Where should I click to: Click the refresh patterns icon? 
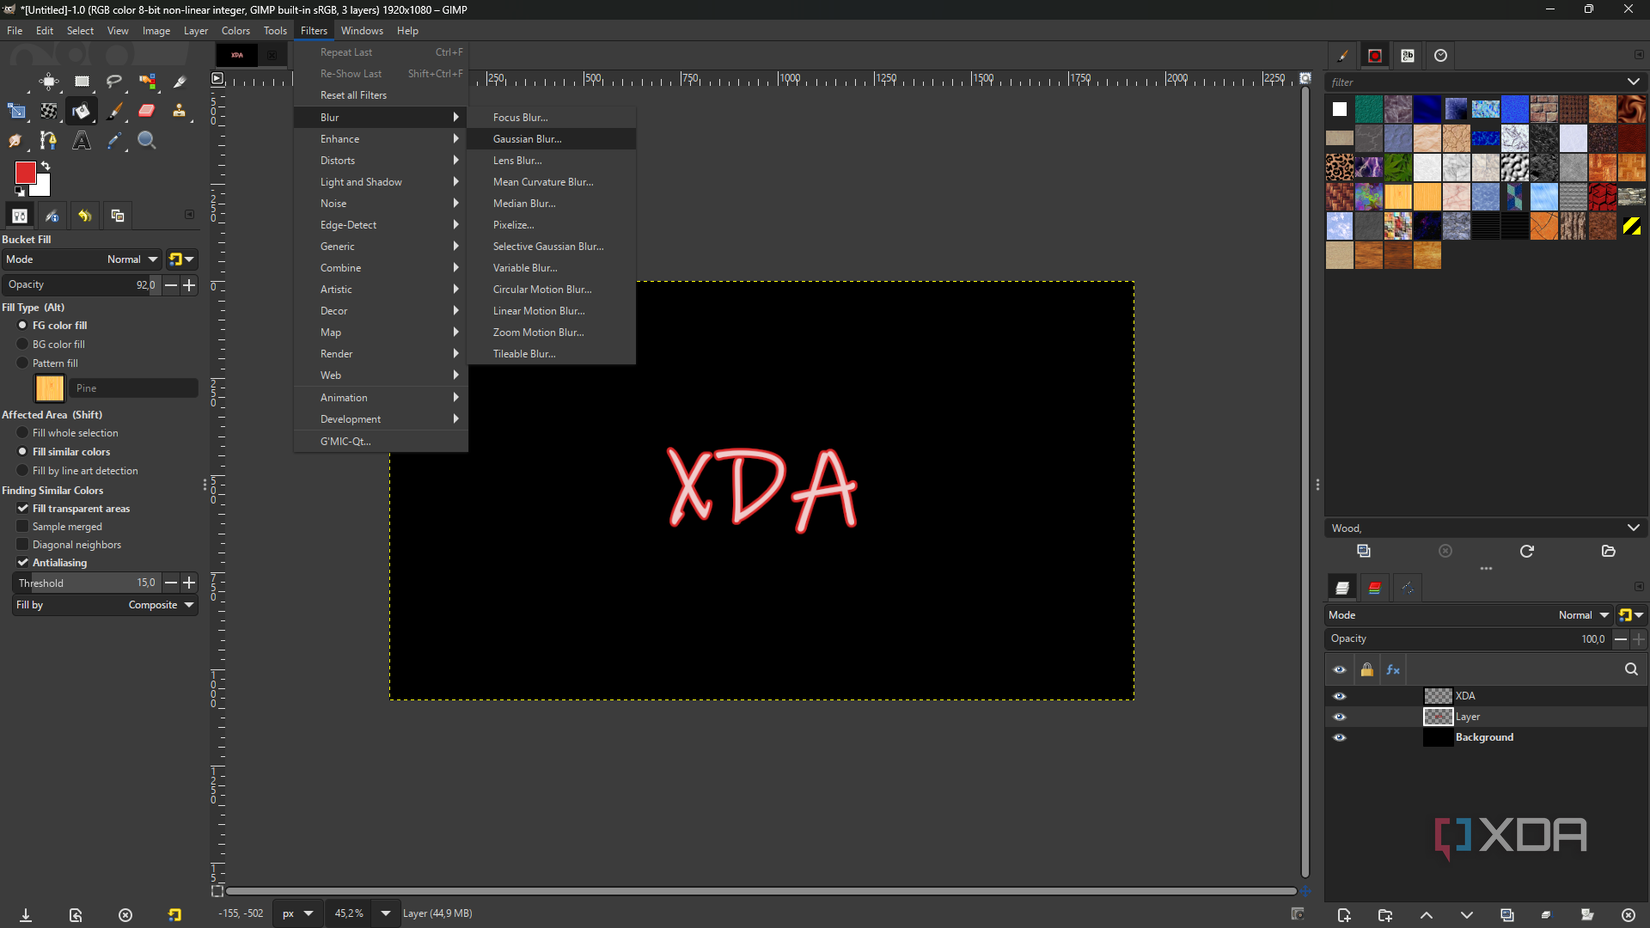click(1527, 551)
